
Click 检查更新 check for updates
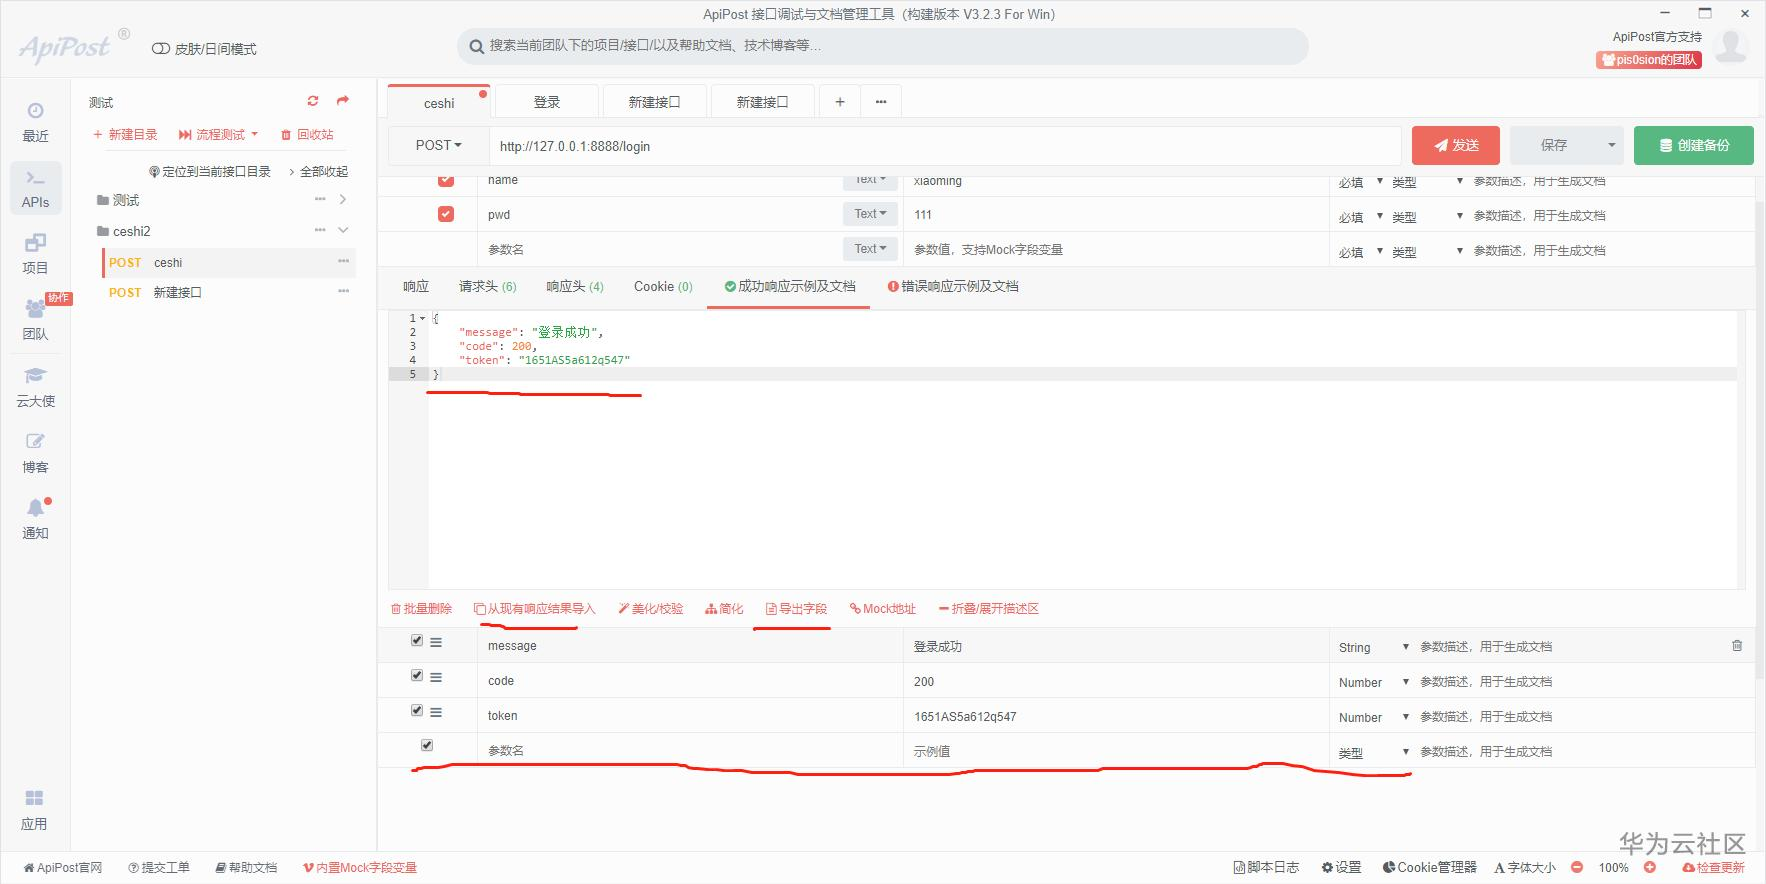point(1714,867)
